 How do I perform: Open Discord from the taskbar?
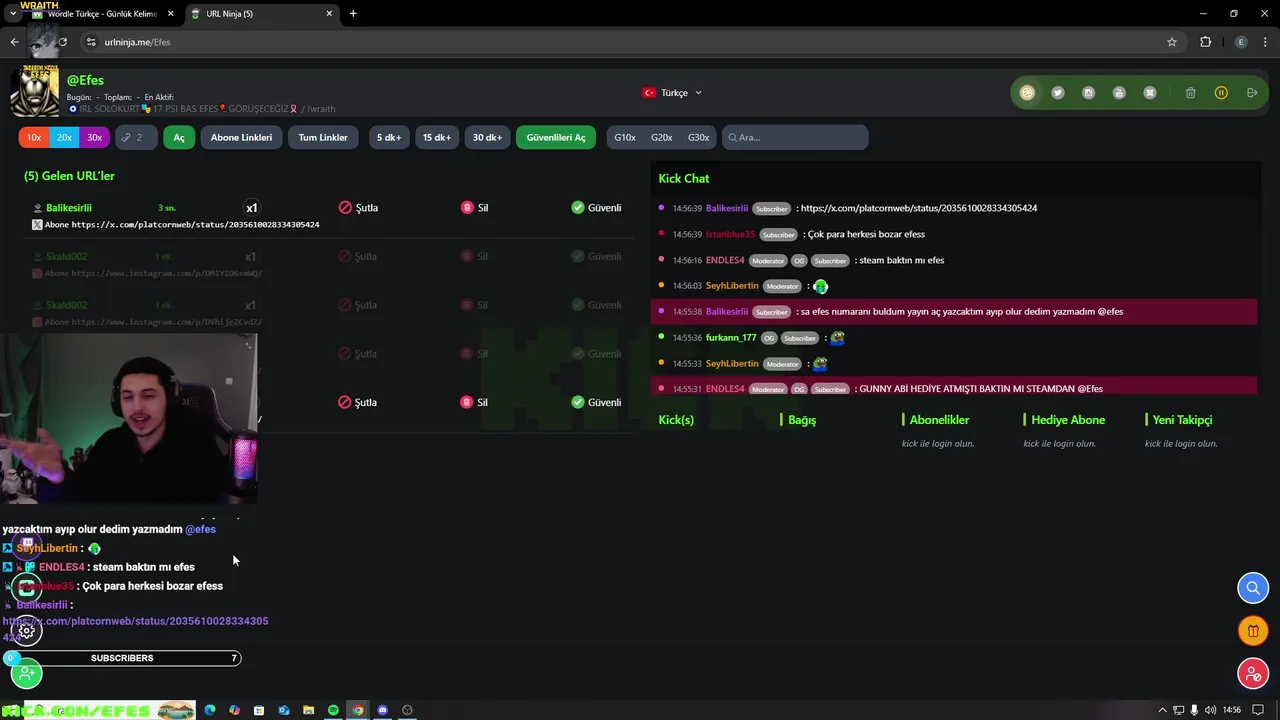point(382,710)
